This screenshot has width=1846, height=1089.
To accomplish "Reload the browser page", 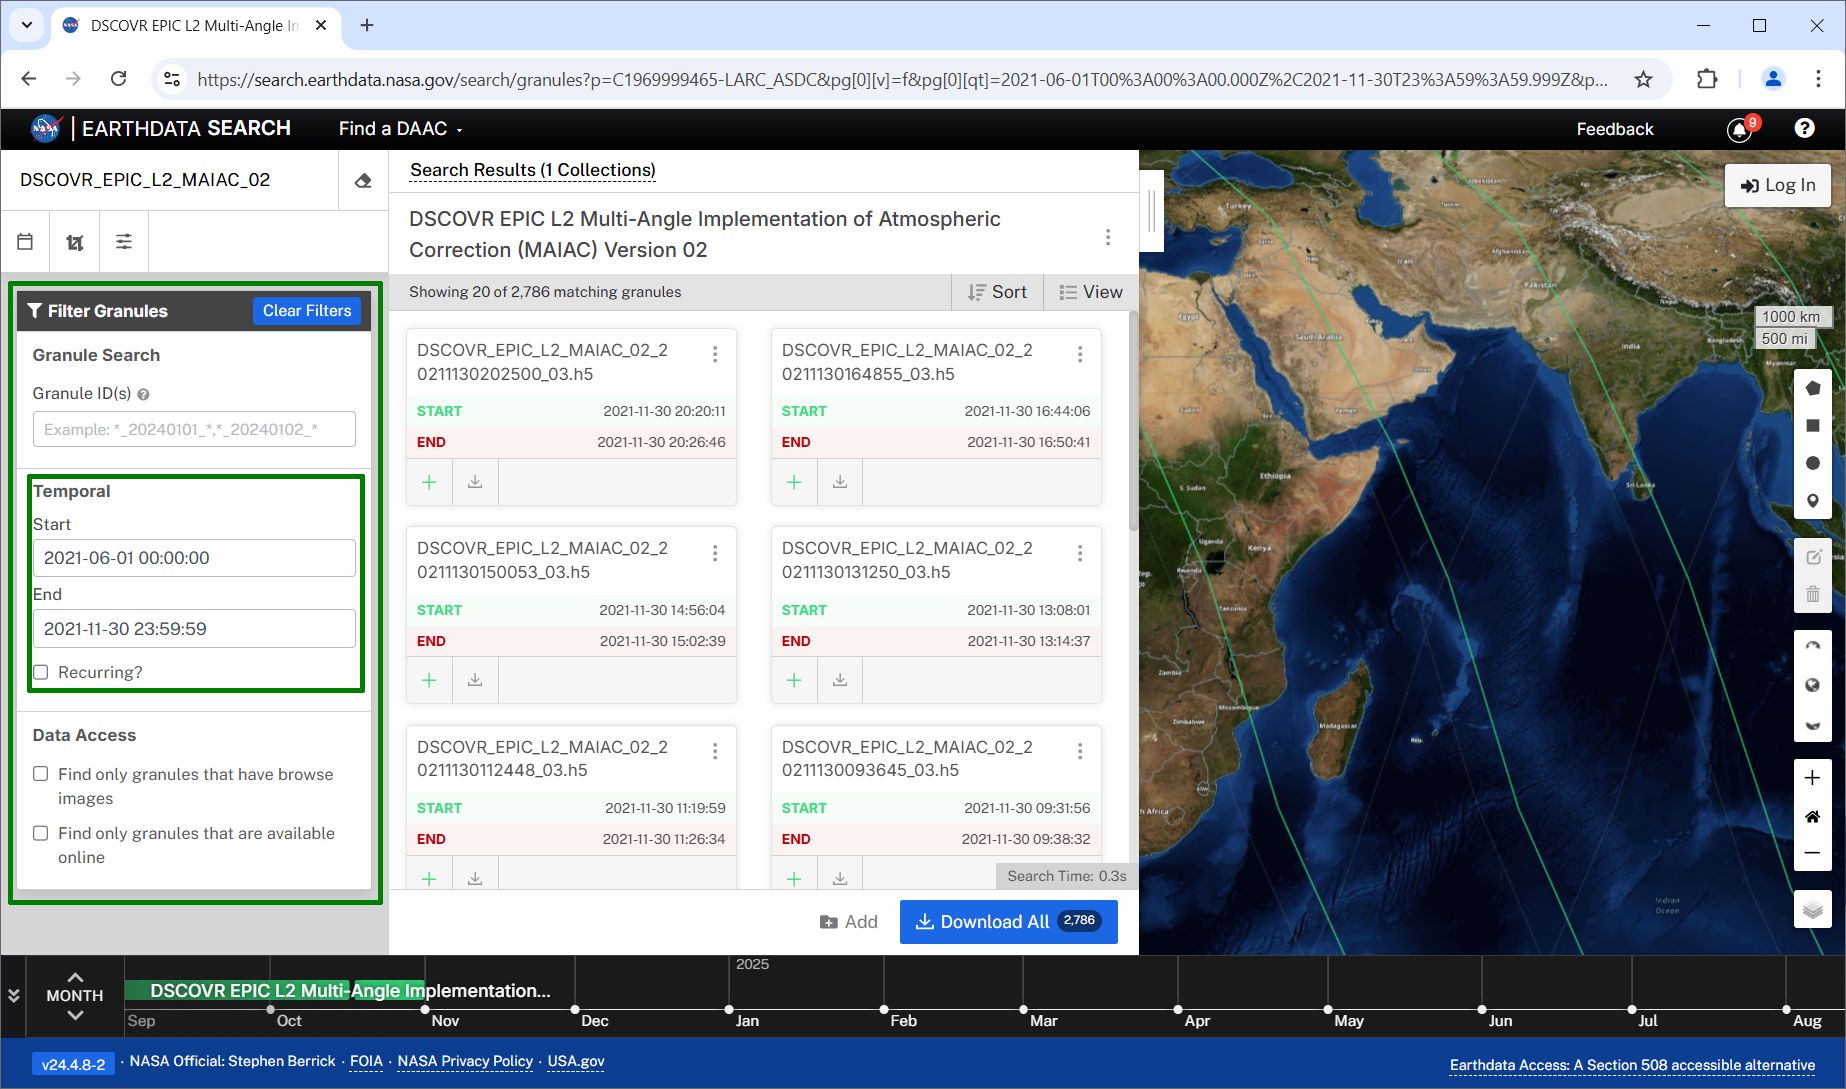I will pos(118,79).
